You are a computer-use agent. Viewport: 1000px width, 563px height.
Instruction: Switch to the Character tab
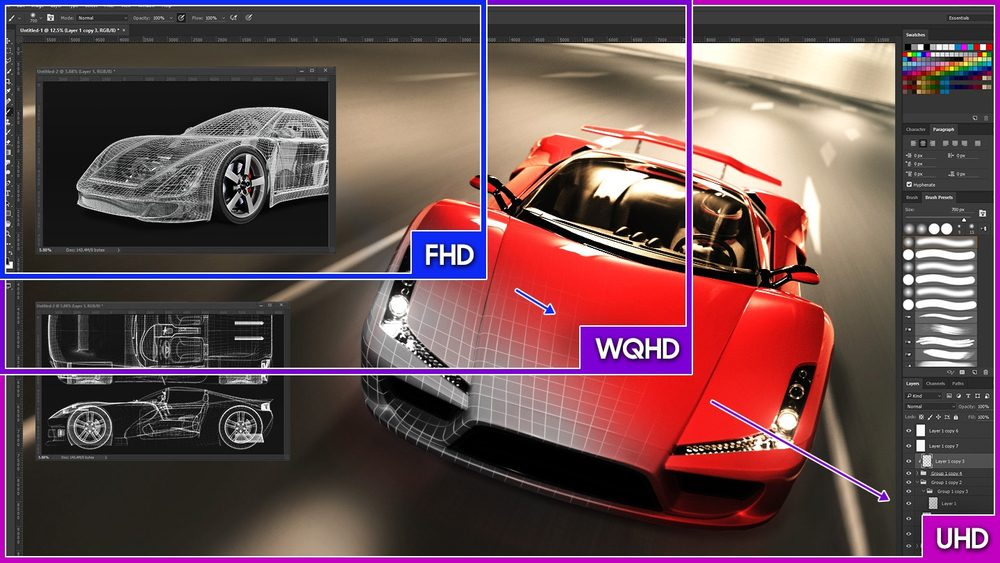tap(915, 129)
